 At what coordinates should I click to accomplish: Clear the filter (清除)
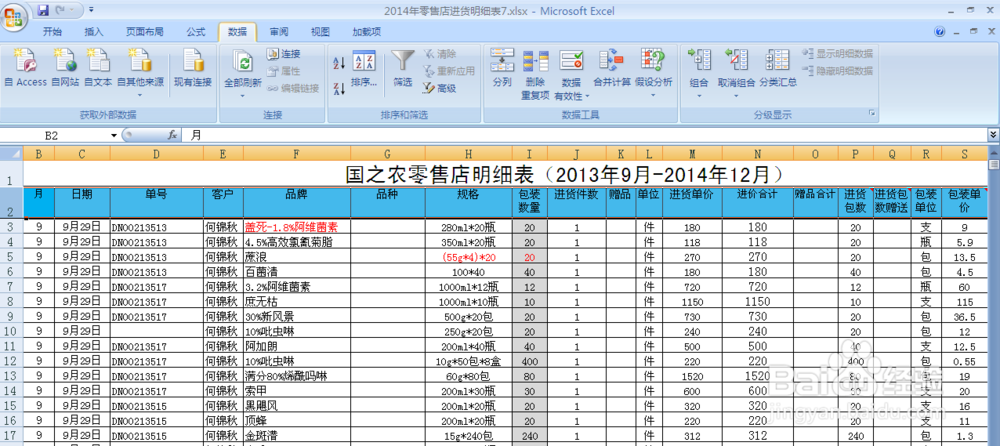point(439,54)
